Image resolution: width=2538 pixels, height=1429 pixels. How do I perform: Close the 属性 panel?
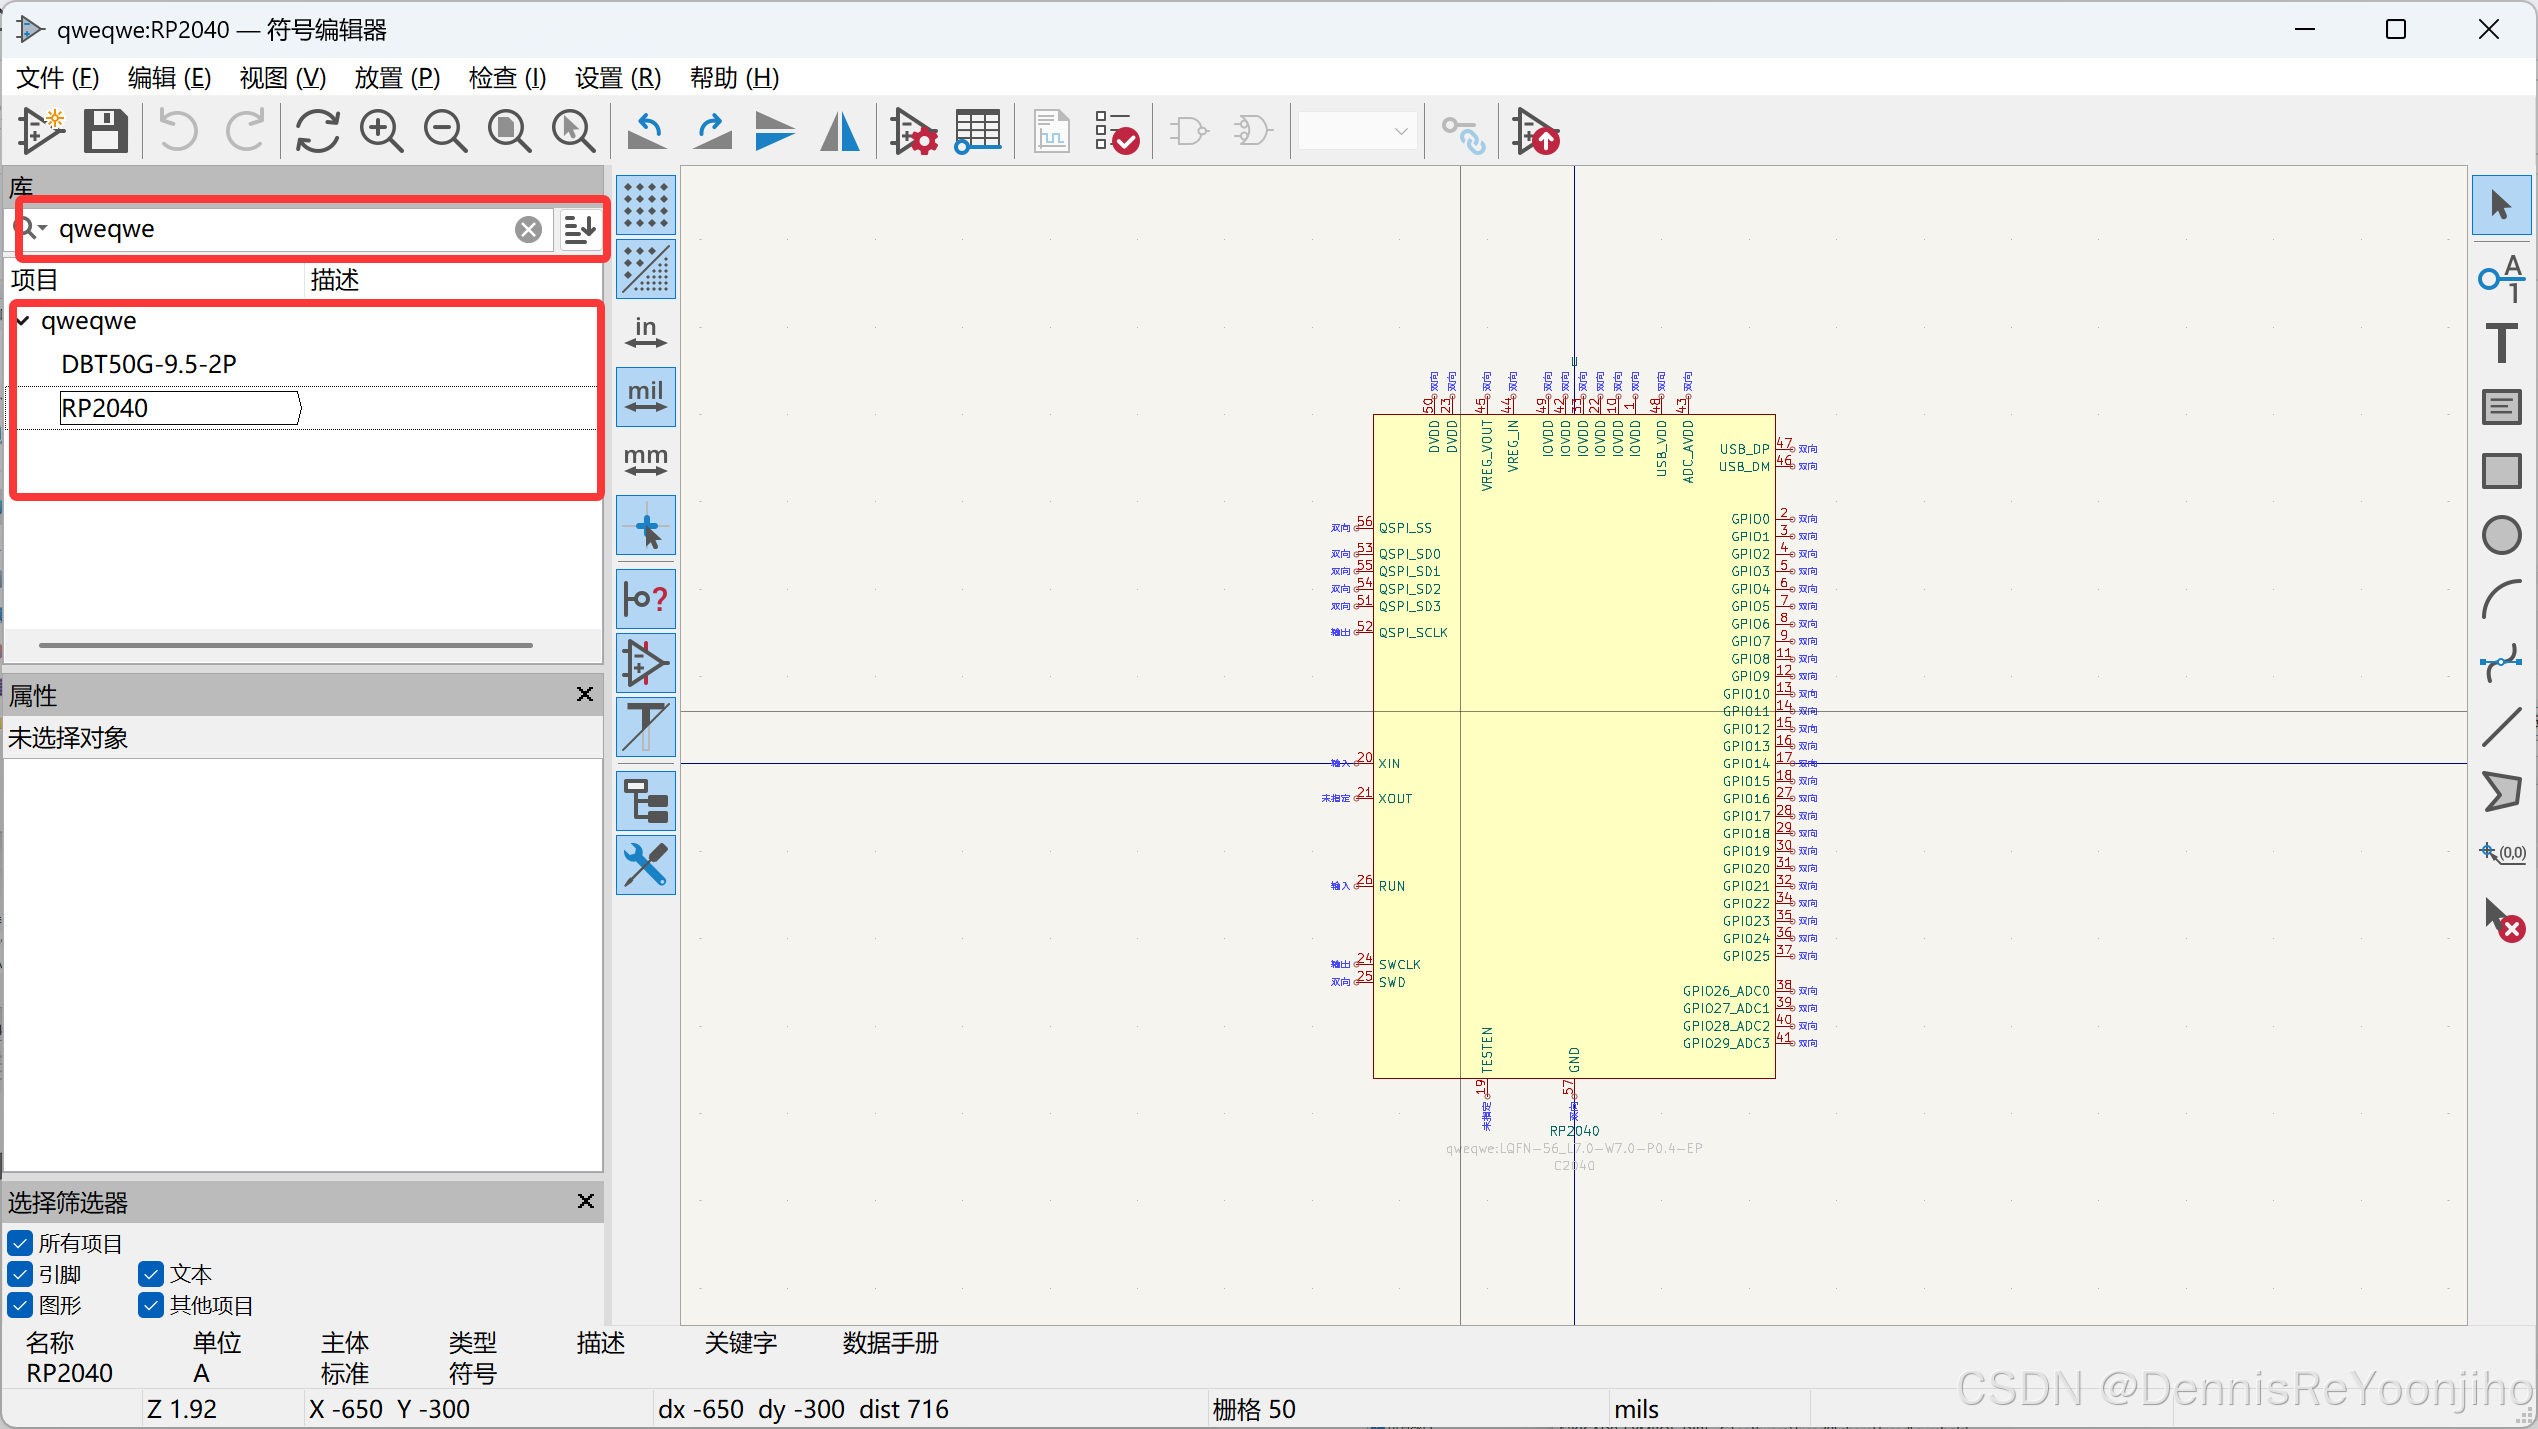pyautogui.click(x=585, y=694)
